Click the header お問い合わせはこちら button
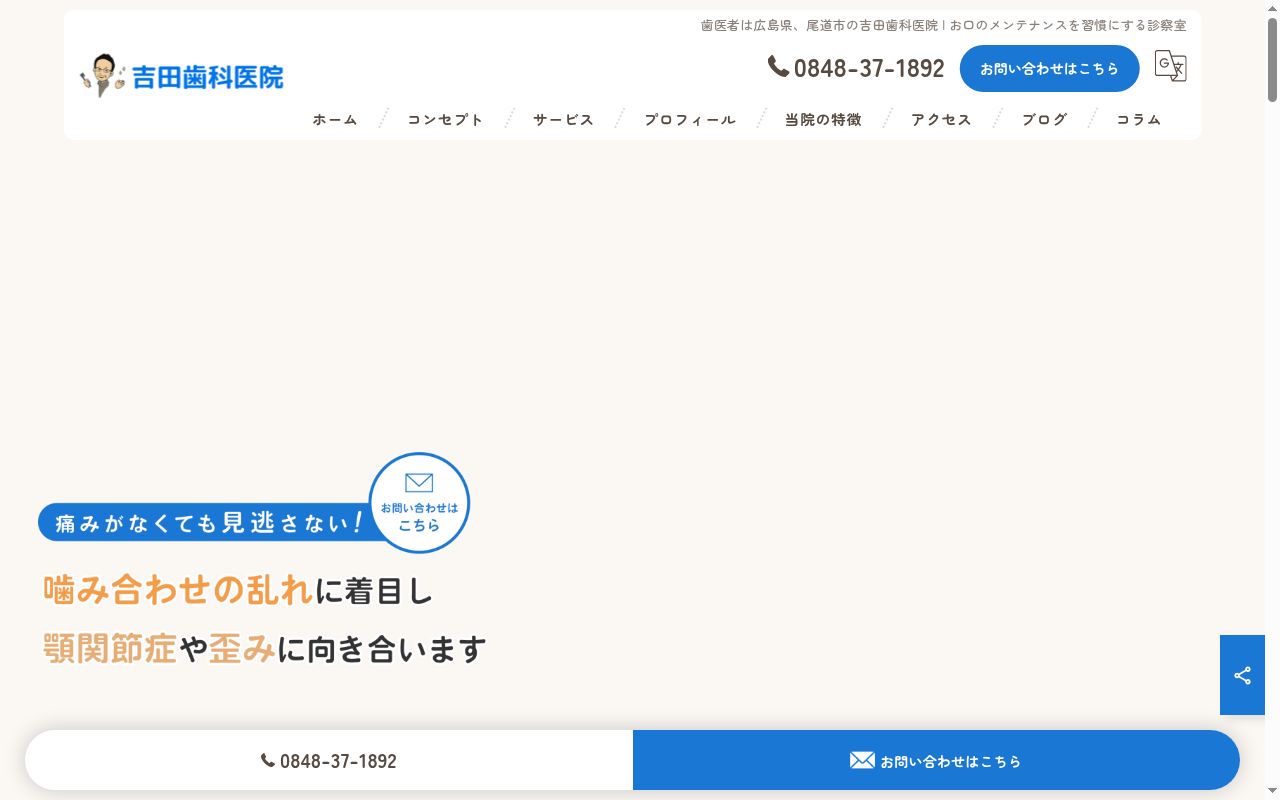1280x800 pixels. pos(1049,68)
